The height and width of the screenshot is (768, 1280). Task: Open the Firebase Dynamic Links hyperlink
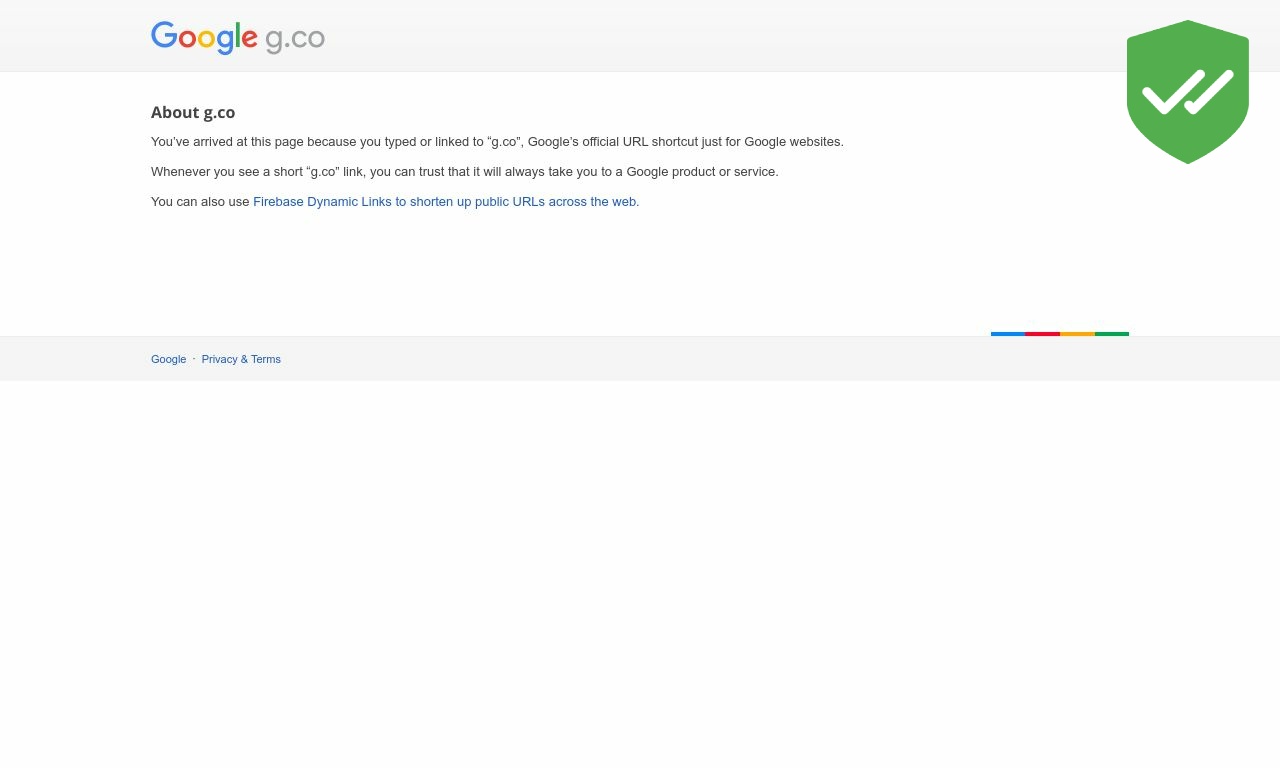click(x=446, y=201)
